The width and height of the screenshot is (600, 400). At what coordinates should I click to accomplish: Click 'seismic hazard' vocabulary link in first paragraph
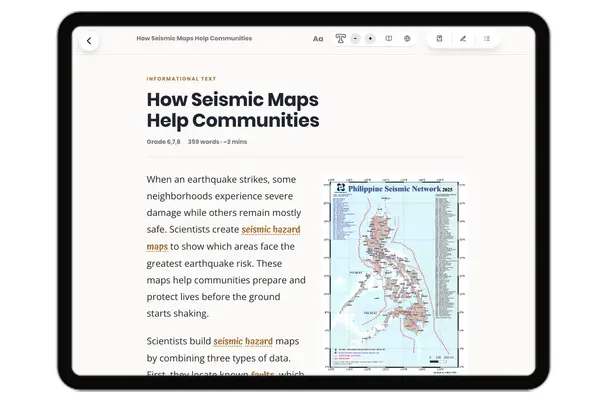[271, 229]
